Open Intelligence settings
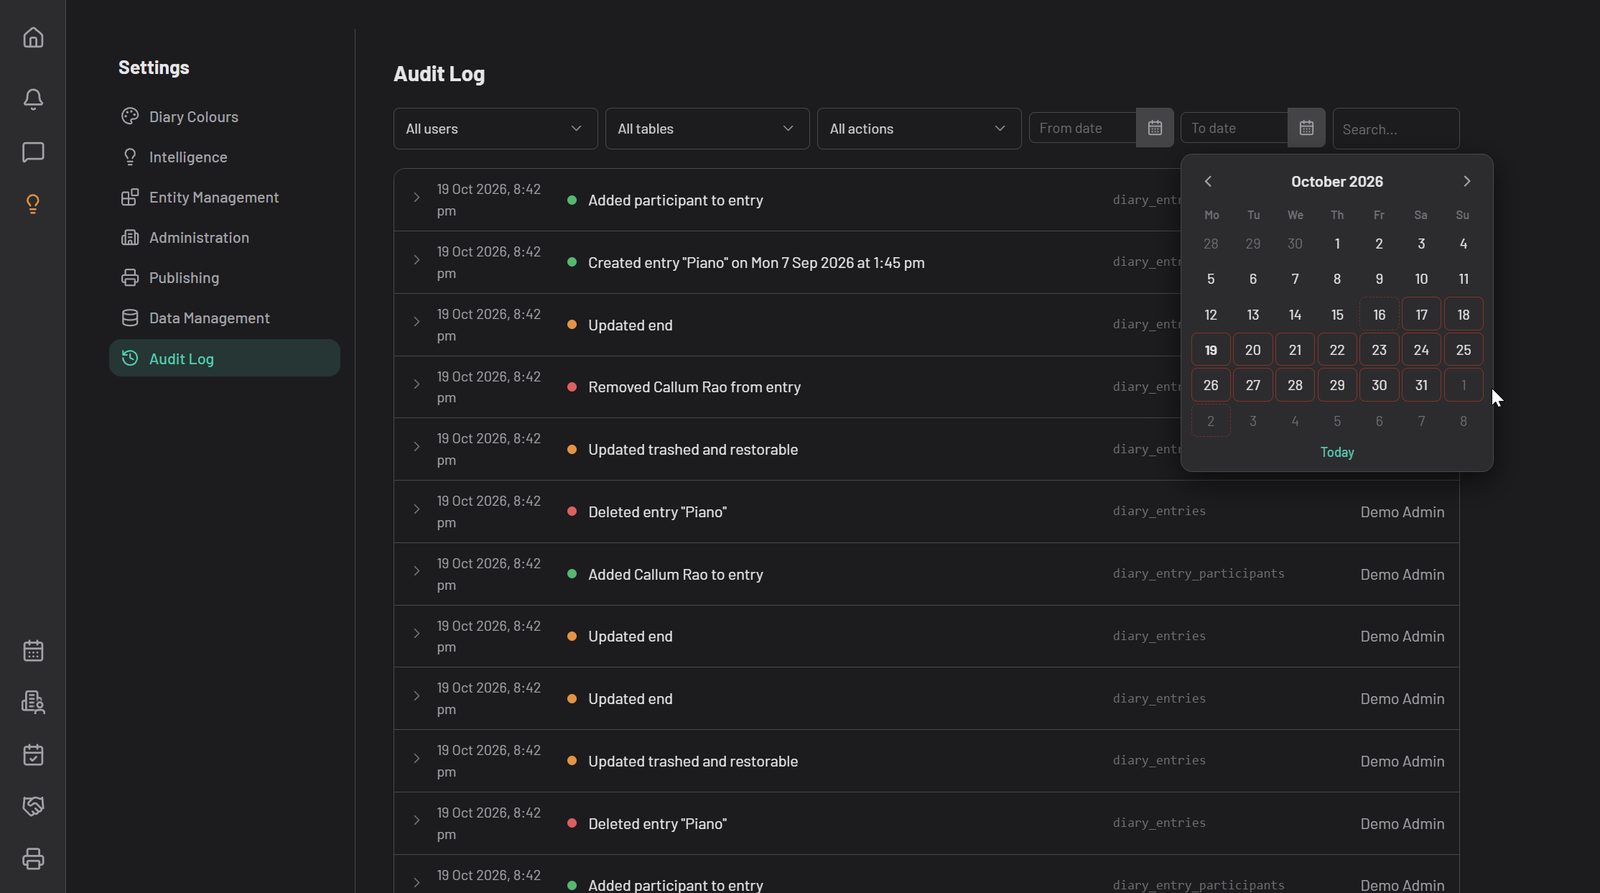 click(x=224, y=157)
